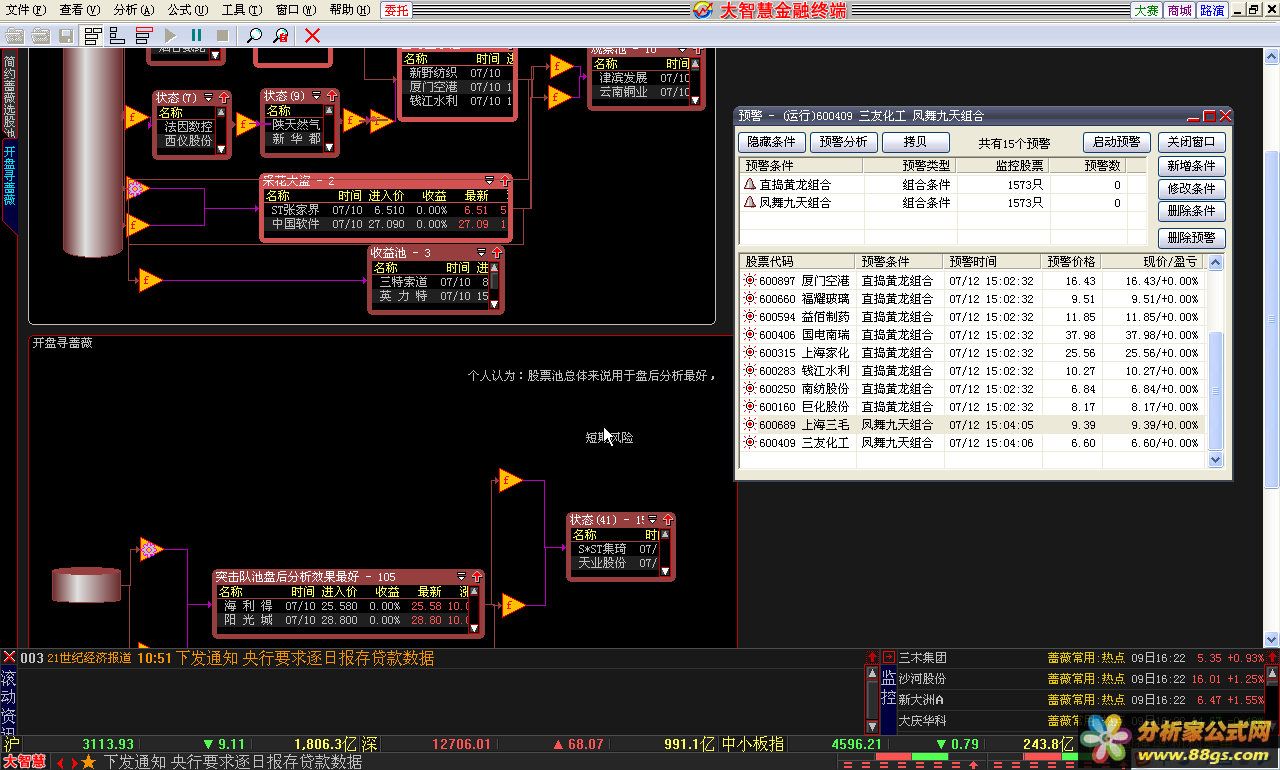The image size is (1280, 770).
Task: Click the red arrow icon beside 三木集团
Action: pyautogui.click(x=889, y=657)
